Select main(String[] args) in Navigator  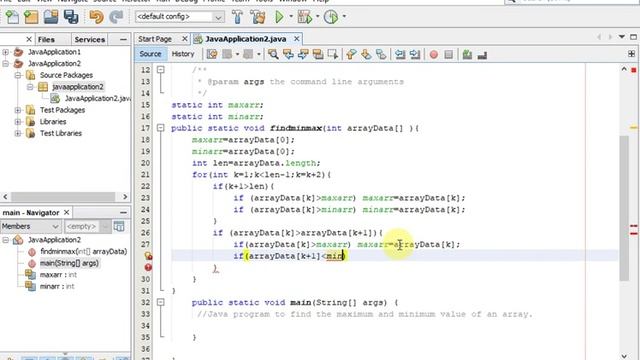click(69, 263)
